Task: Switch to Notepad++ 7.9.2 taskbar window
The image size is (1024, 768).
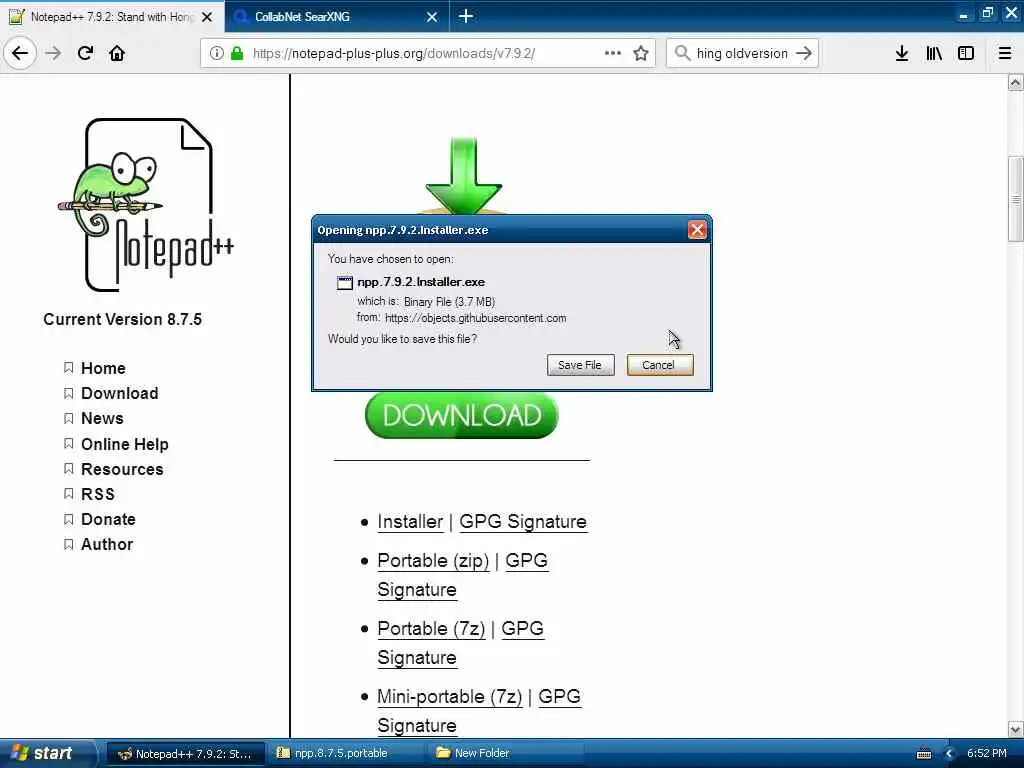Action: tap(185, 754)
